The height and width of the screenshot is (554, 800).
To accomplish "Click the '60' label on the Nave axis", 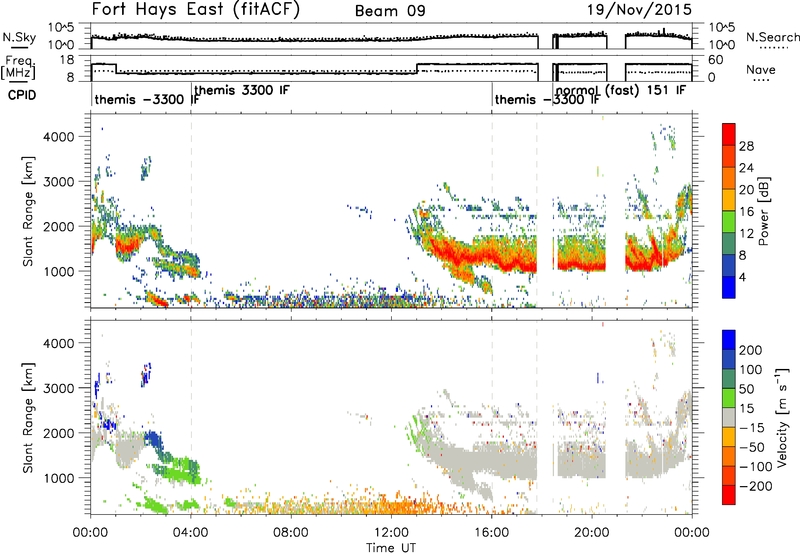I will pyautogui.click(x=716, y=60).
